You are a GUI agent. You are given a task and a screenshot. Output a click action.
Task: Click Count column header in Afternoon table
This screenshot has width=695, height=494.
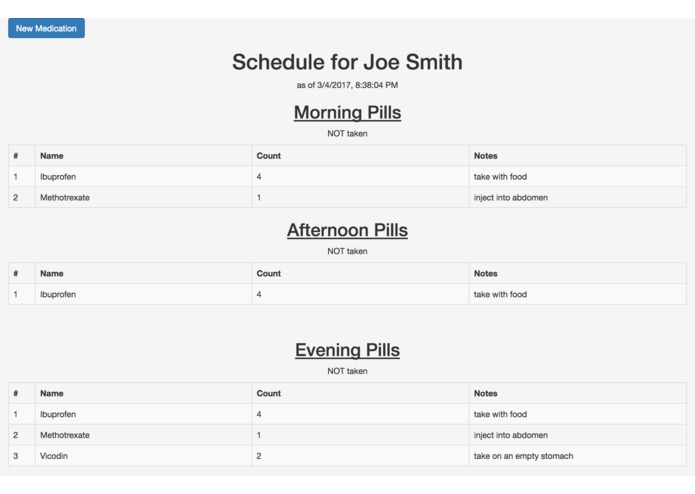(x=269, y=273)
